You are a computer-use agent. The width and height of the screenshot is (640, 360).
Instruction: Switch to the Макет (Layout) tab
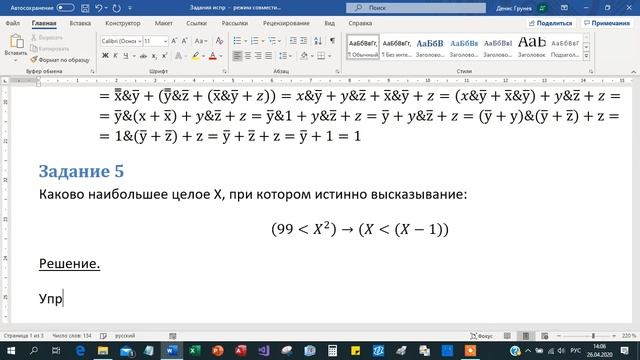click(x=163, y=23)
